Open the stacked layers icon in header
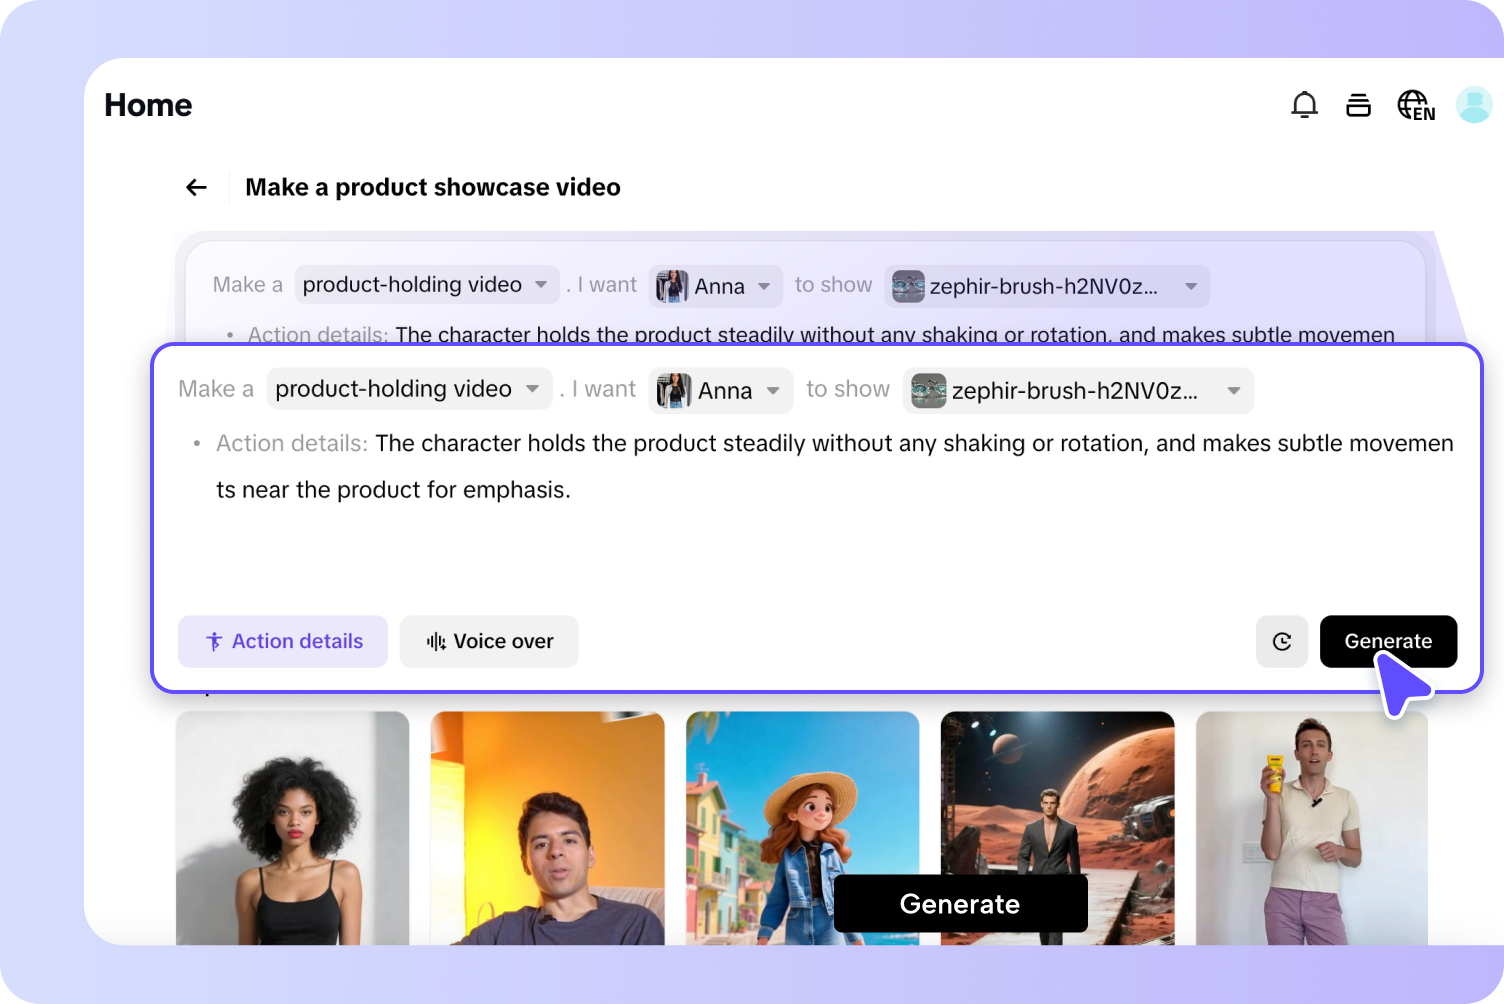1504x1004 pixels. (x=1358, y=105)
